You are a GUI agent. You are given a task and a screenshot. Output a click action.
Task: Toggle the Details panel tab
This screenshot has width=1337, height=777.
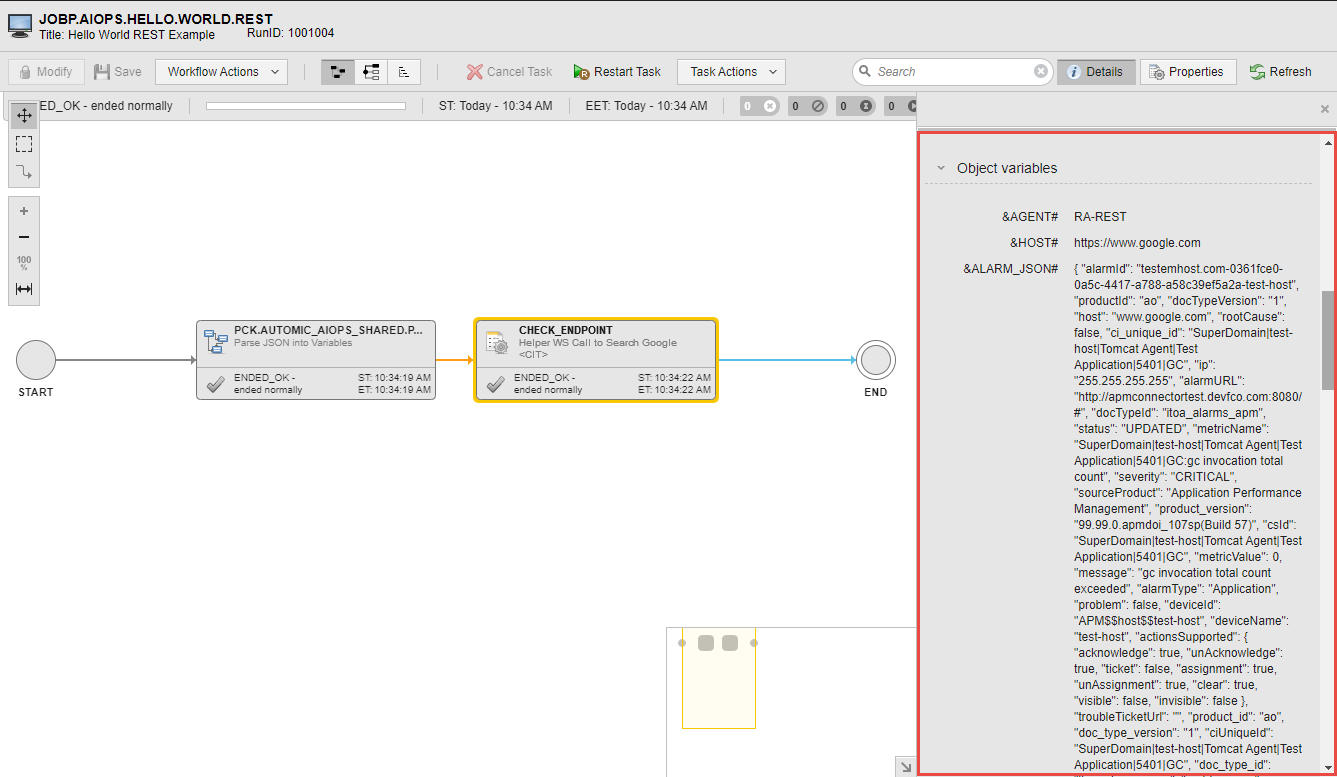[x=1095, y=72]
